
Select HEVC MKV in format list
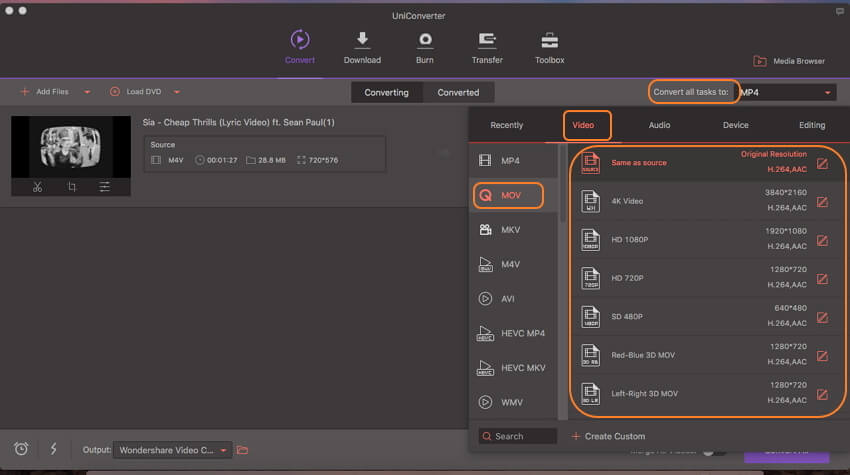coord(513,368)
